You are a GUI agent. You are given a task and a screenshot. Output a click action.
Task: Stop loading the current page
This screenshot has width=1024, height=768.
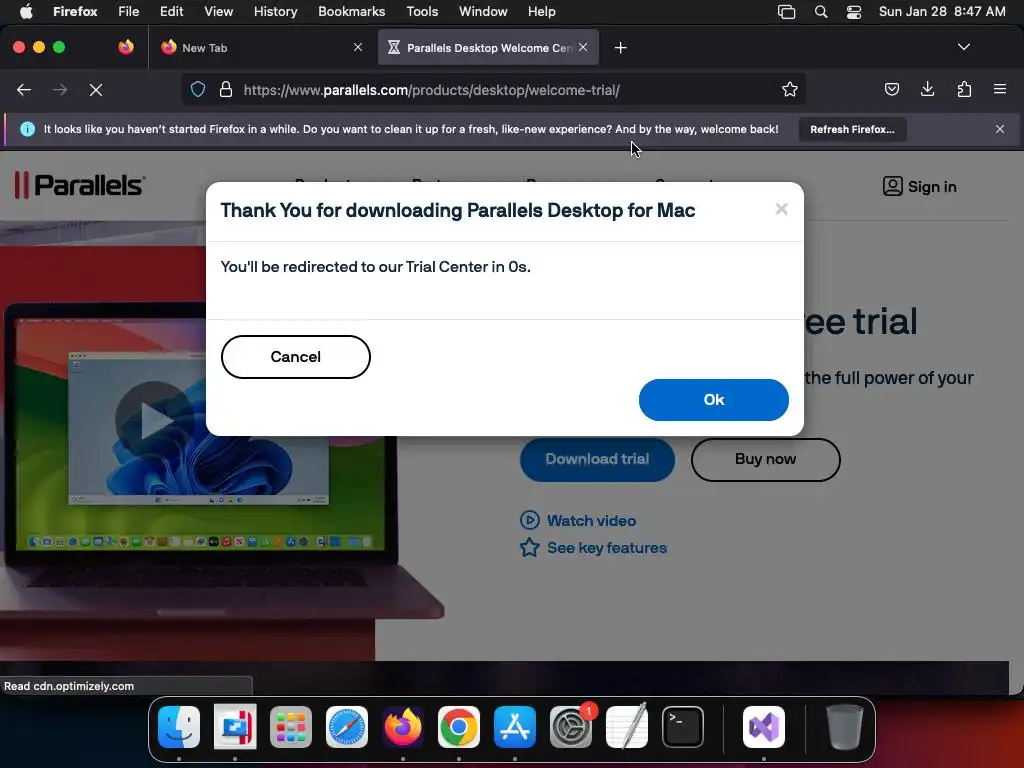[x=96, y=89]
